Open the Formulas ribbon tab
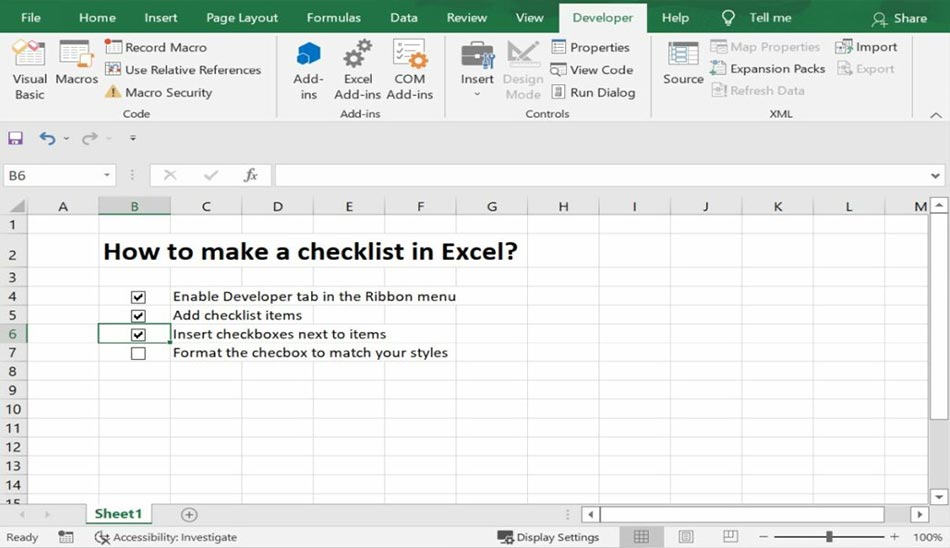Image resolution: width=950 pixels, height=548 pixels. (x=333, y=17)
